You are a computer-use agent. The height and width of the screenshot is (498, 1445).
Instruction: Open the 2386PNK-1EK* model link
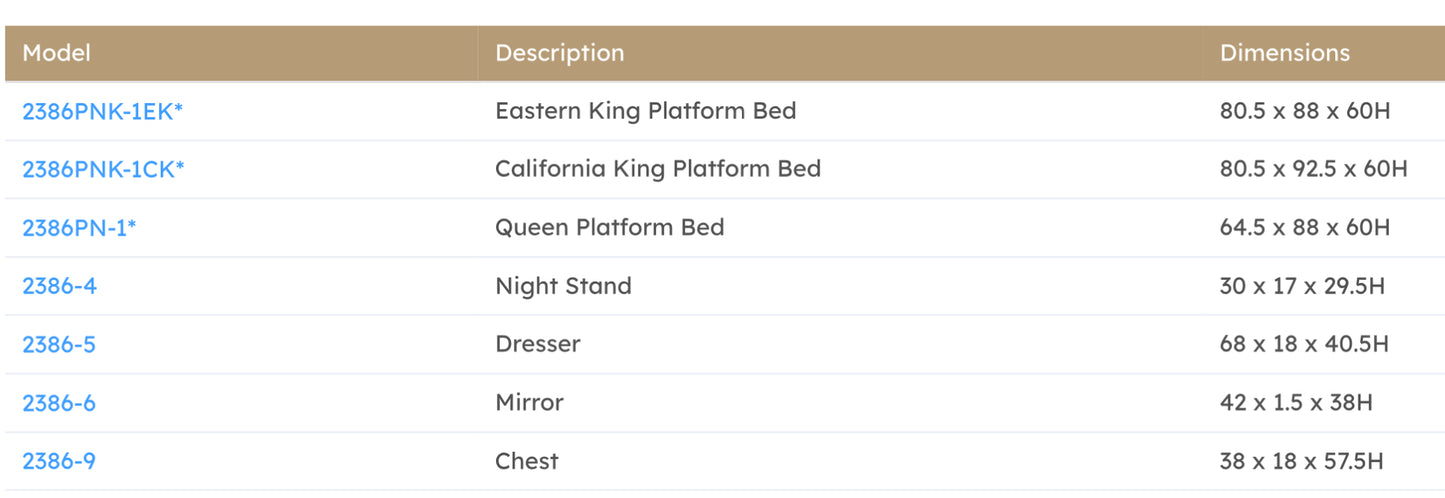pyautogui.click(x=102, y=111)
